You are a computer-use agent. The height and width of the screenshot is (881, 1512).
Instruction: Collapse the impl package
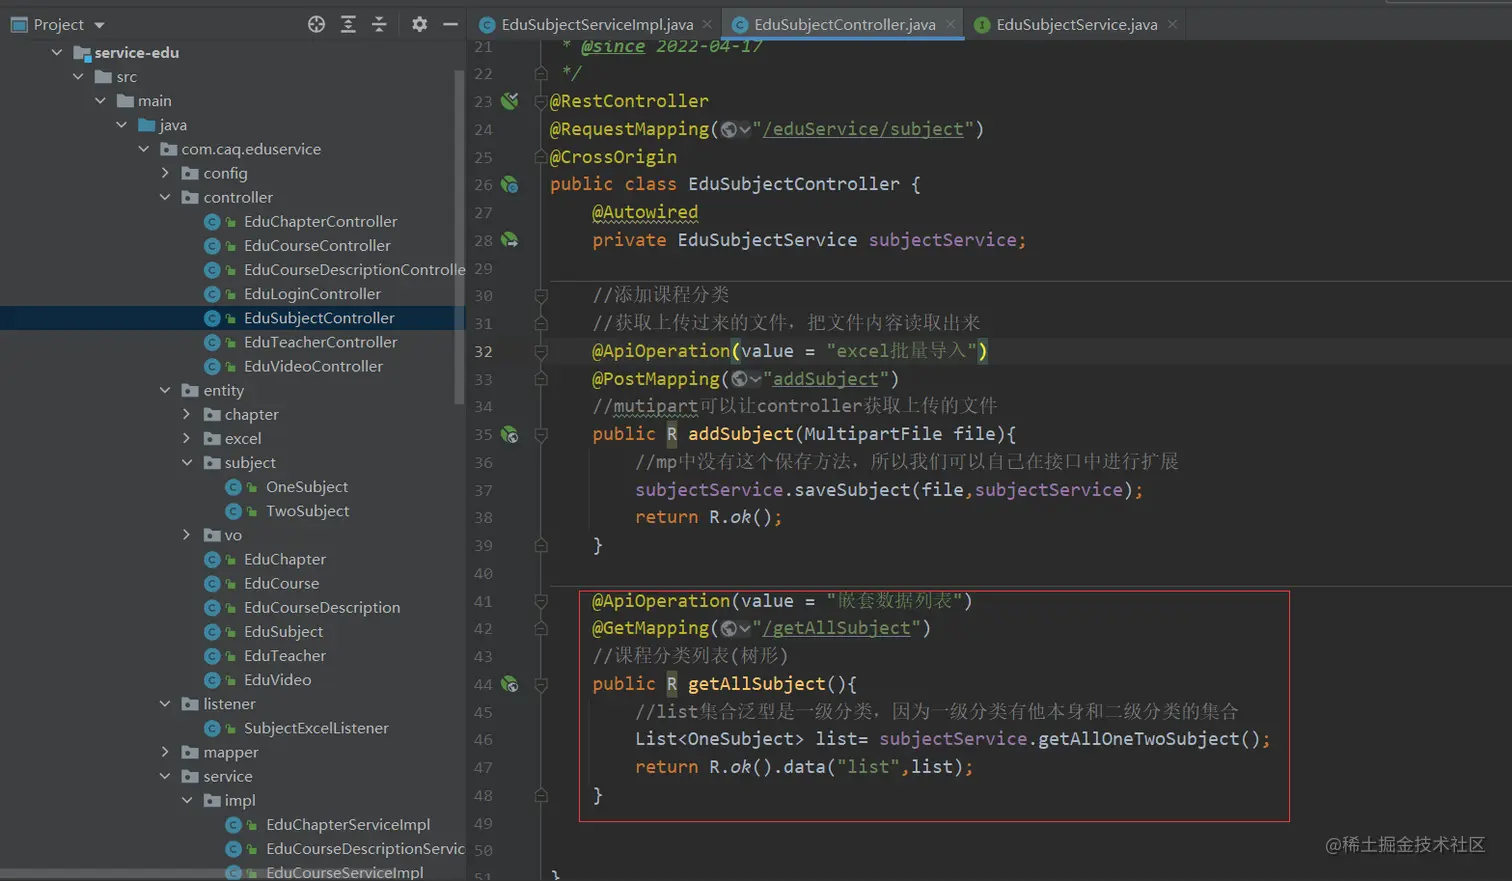click(x=186, y=800)
